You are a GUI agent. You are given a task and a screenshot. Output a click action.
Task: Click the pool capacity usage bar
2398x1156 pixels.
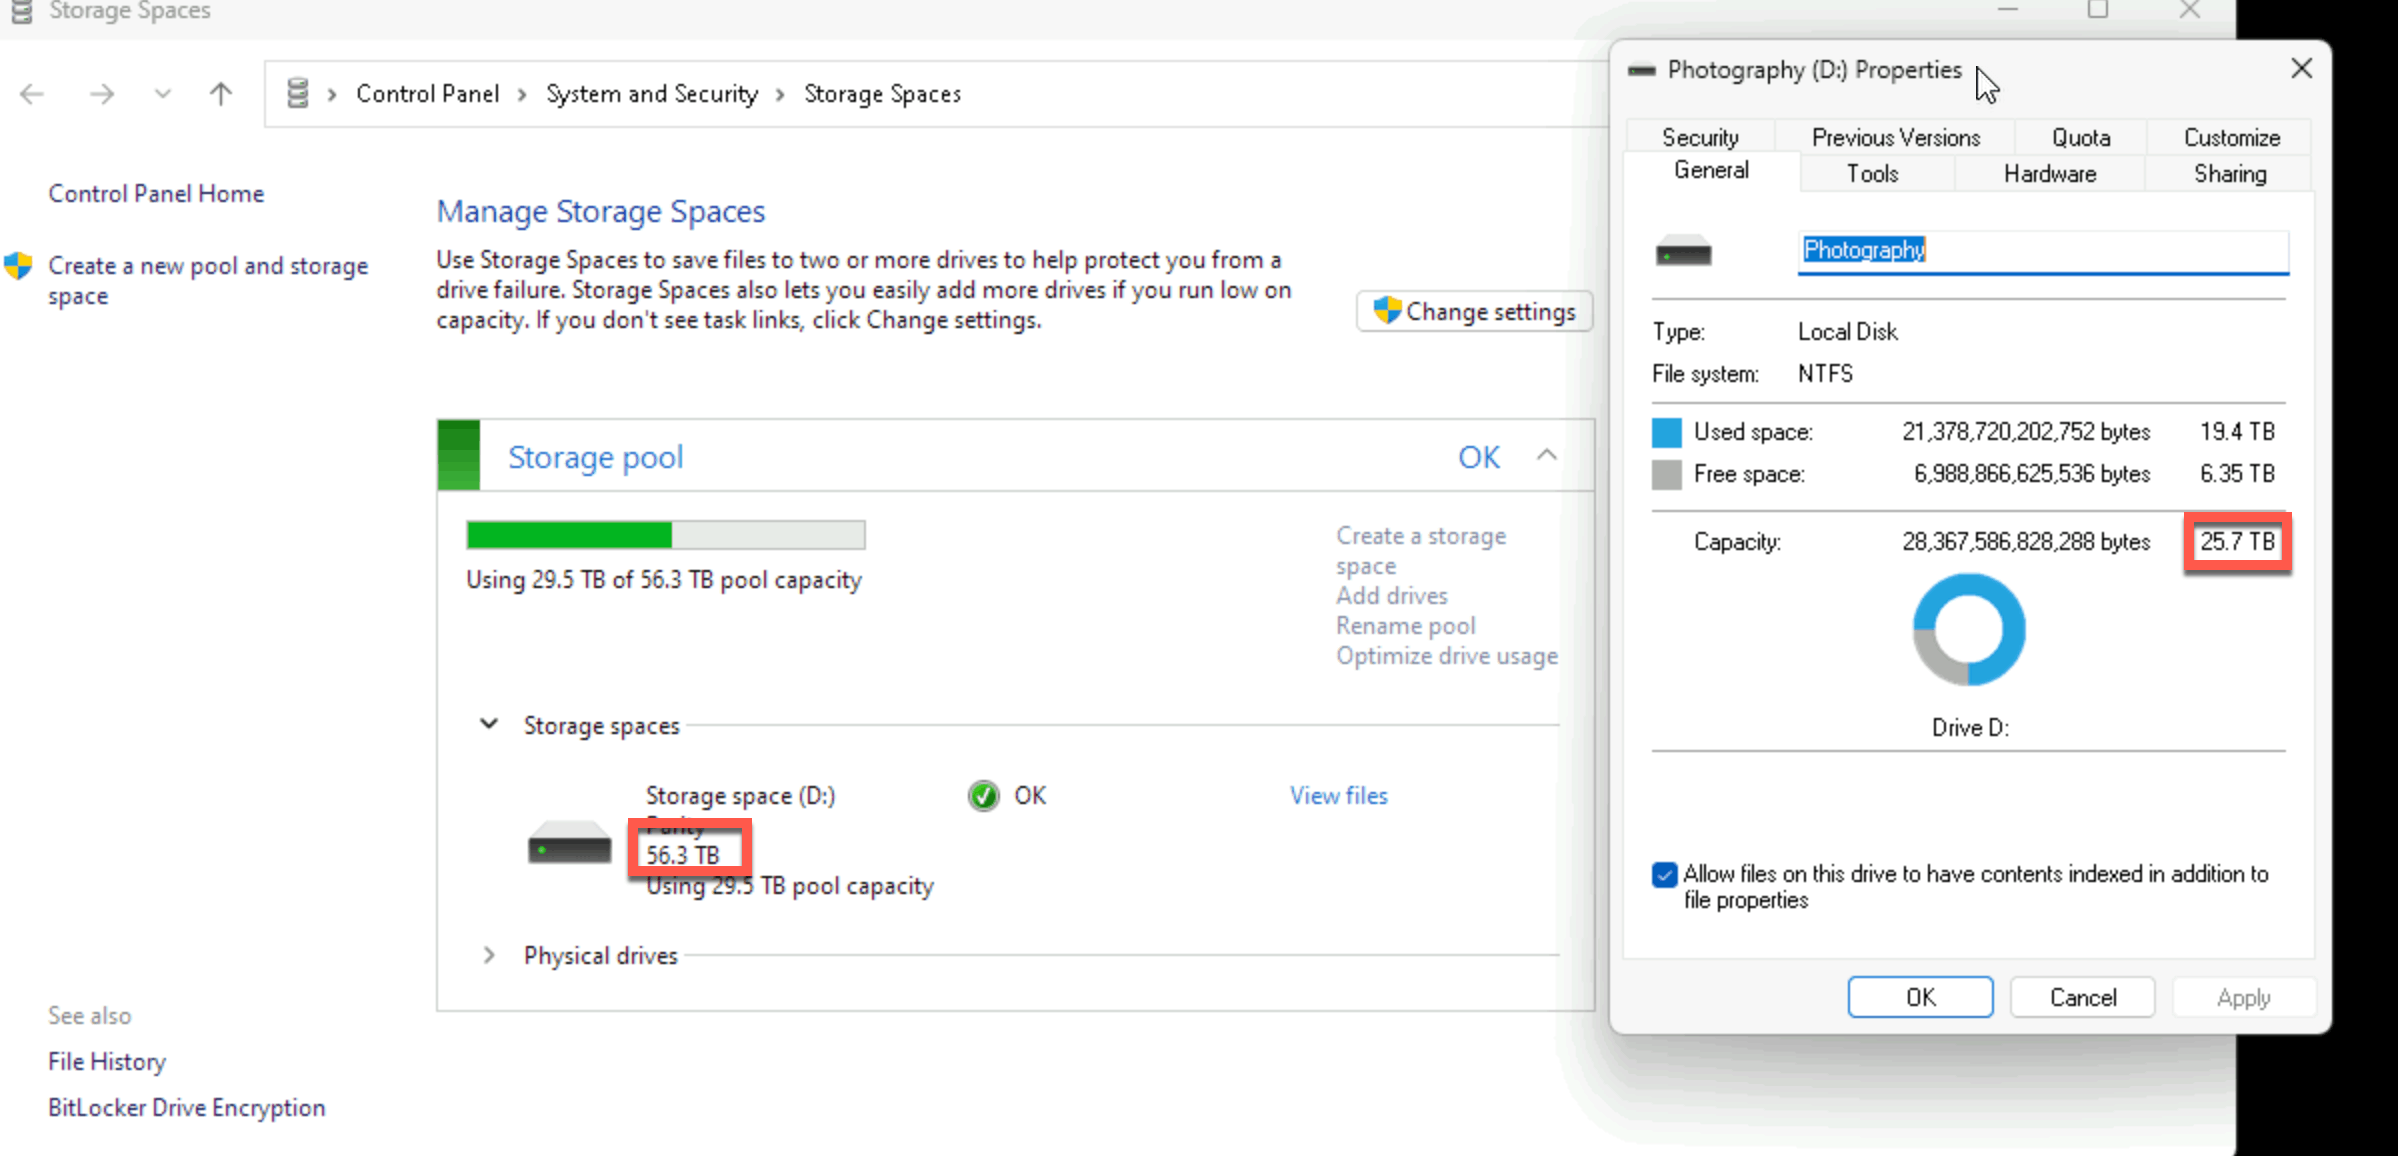click(666, 535)
